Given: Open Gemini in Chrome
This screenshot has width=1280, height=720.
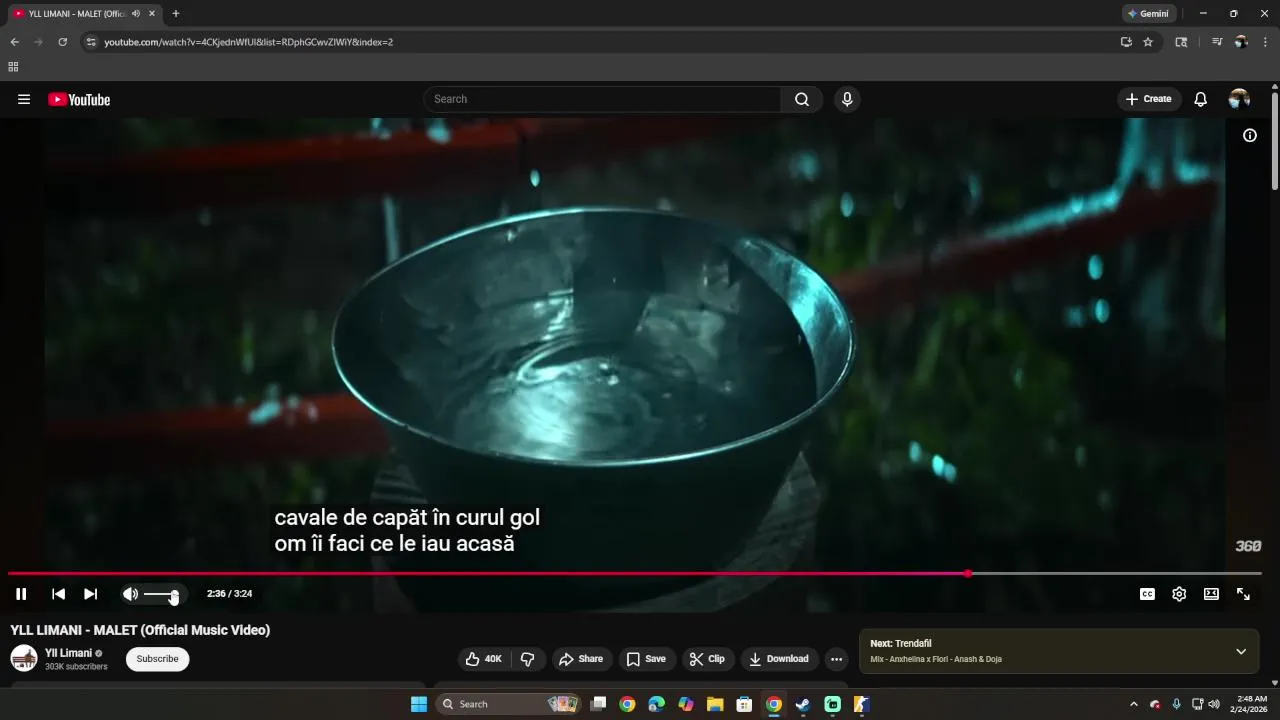Looking at the screenshot, I should (1148, 14).
